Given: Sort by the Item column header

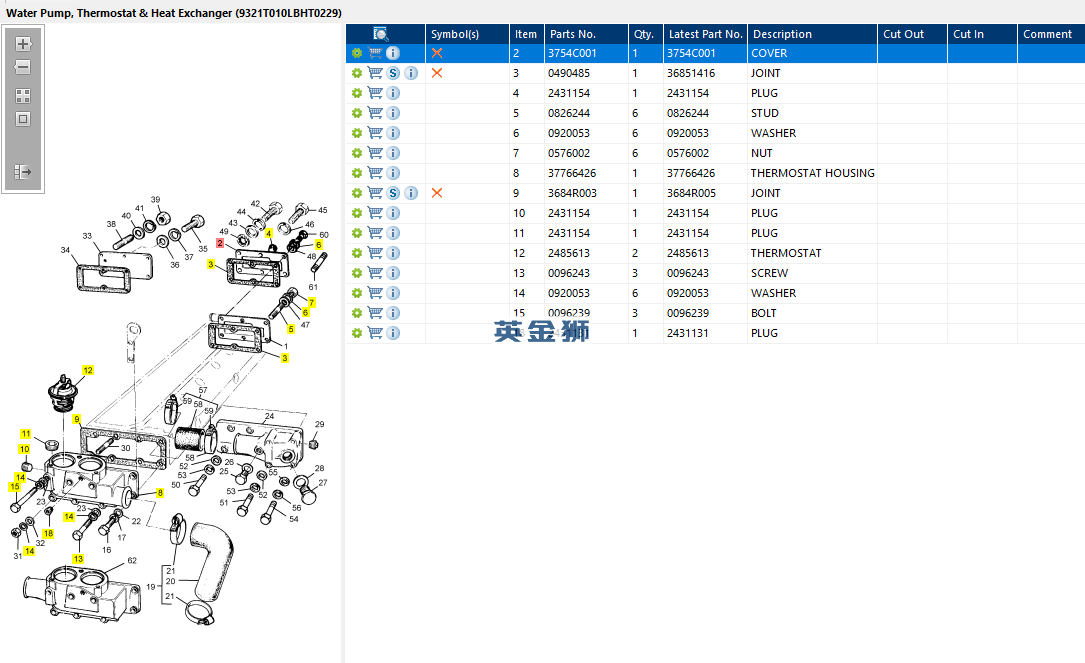Looking at the screenshot, I should [x=527, y=34].
